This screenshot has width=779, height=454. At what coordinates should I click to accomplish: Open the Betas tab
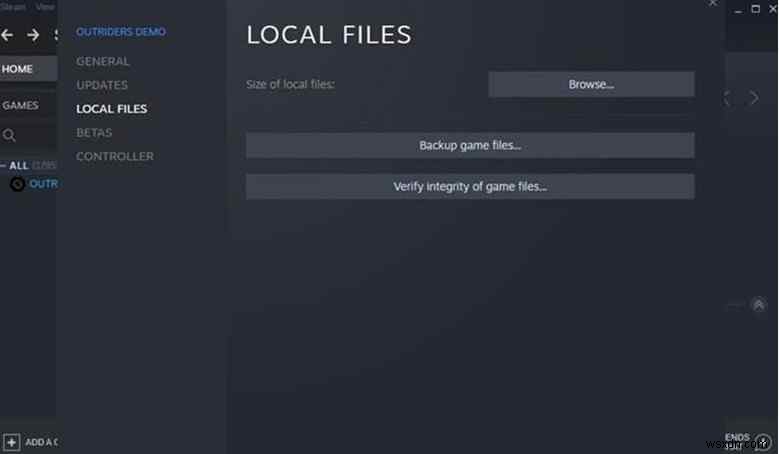pyautogui.click(x=94, y=133)
